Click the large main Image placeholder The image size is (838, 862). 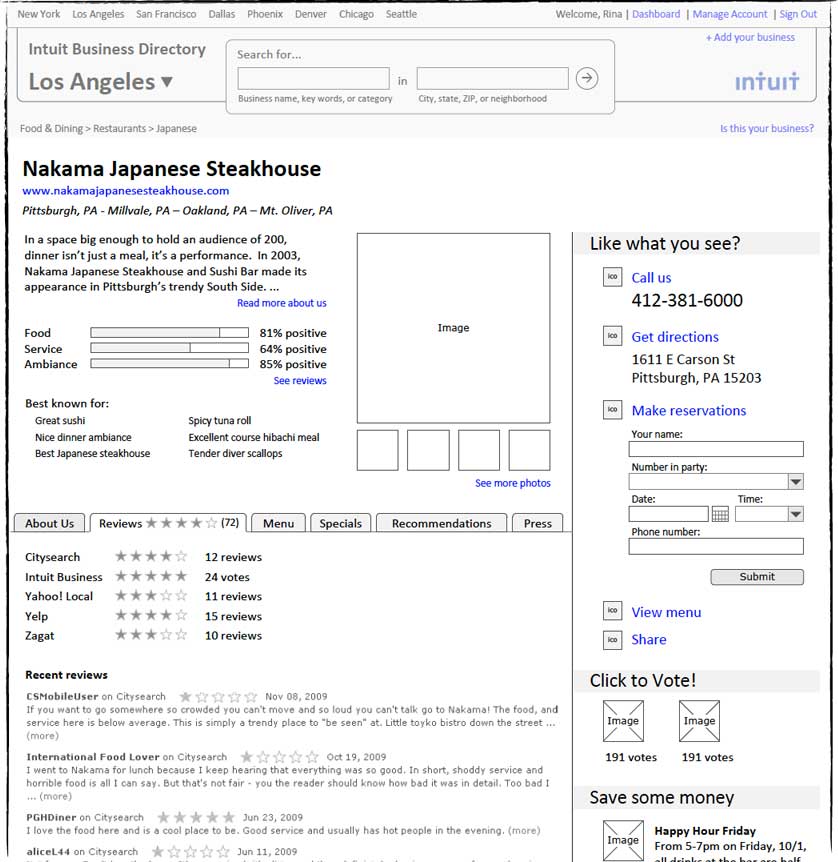click(453, 328)
